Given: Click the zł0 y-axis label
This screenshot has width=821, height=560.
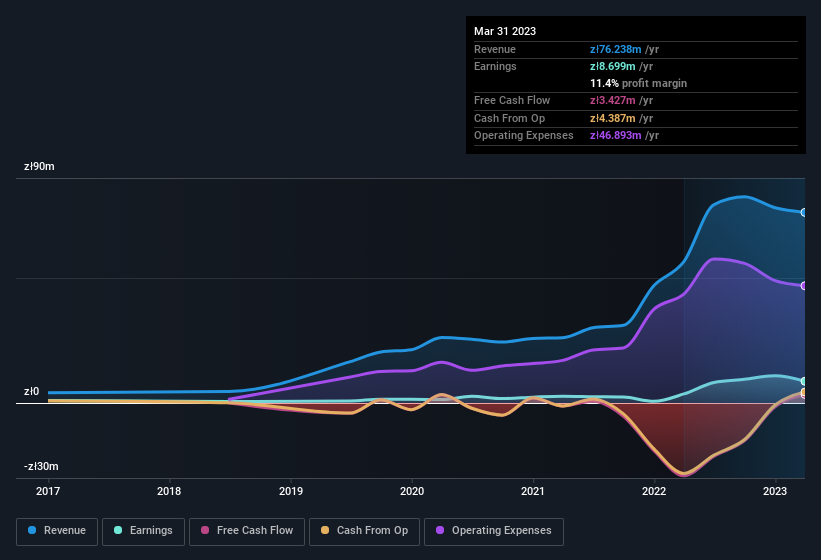Looking at the screenshot, I should pyautogui.click(x=31, y=391).
